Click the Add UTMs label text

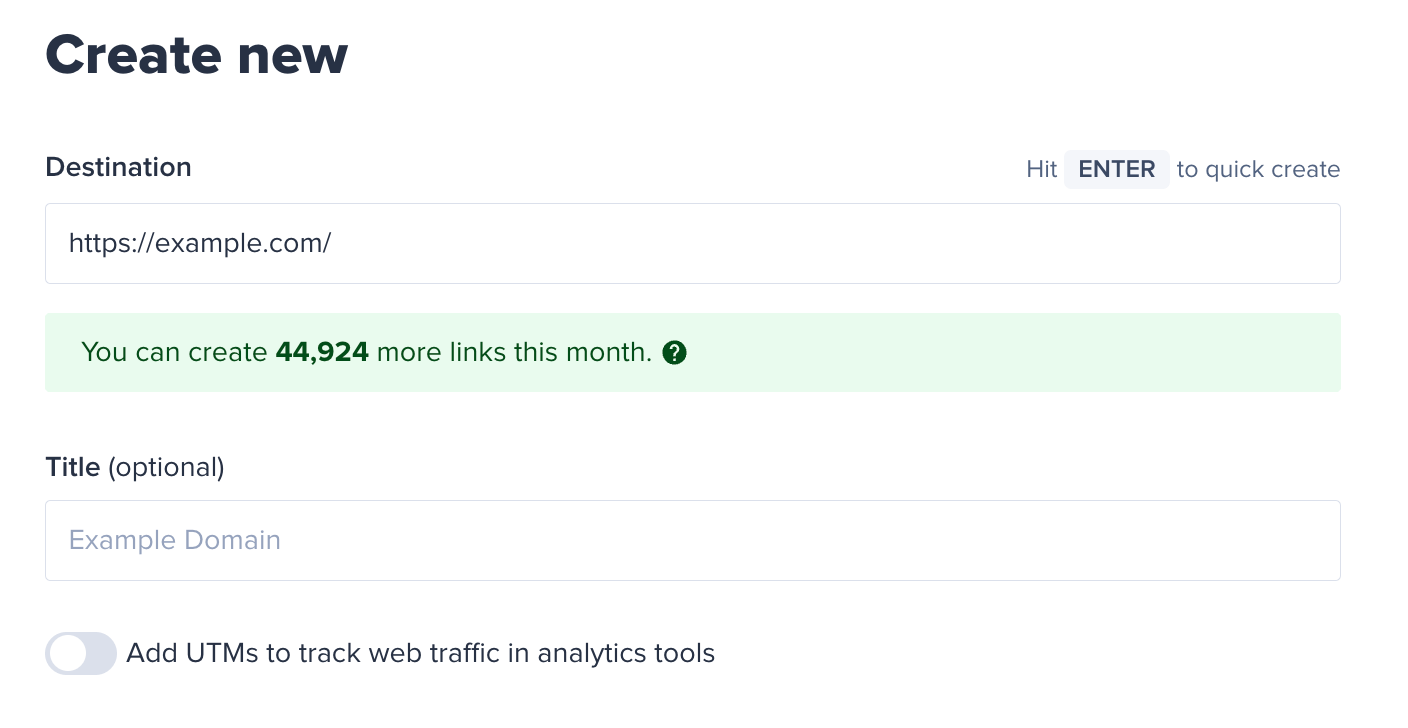(x=419, y=653)
